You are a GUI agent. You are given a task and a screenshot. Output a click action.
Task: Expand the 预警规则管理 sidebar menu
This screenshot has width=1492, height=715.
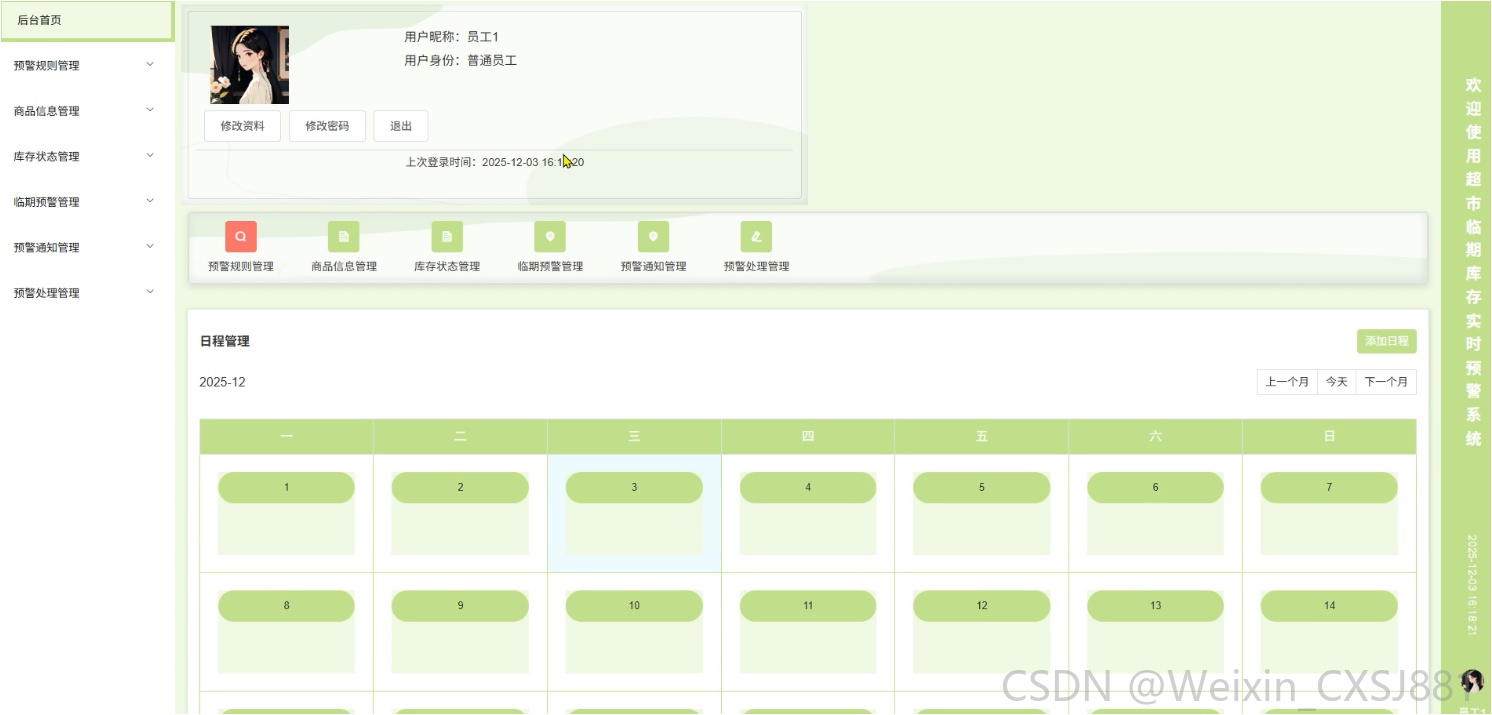(87, 66)
